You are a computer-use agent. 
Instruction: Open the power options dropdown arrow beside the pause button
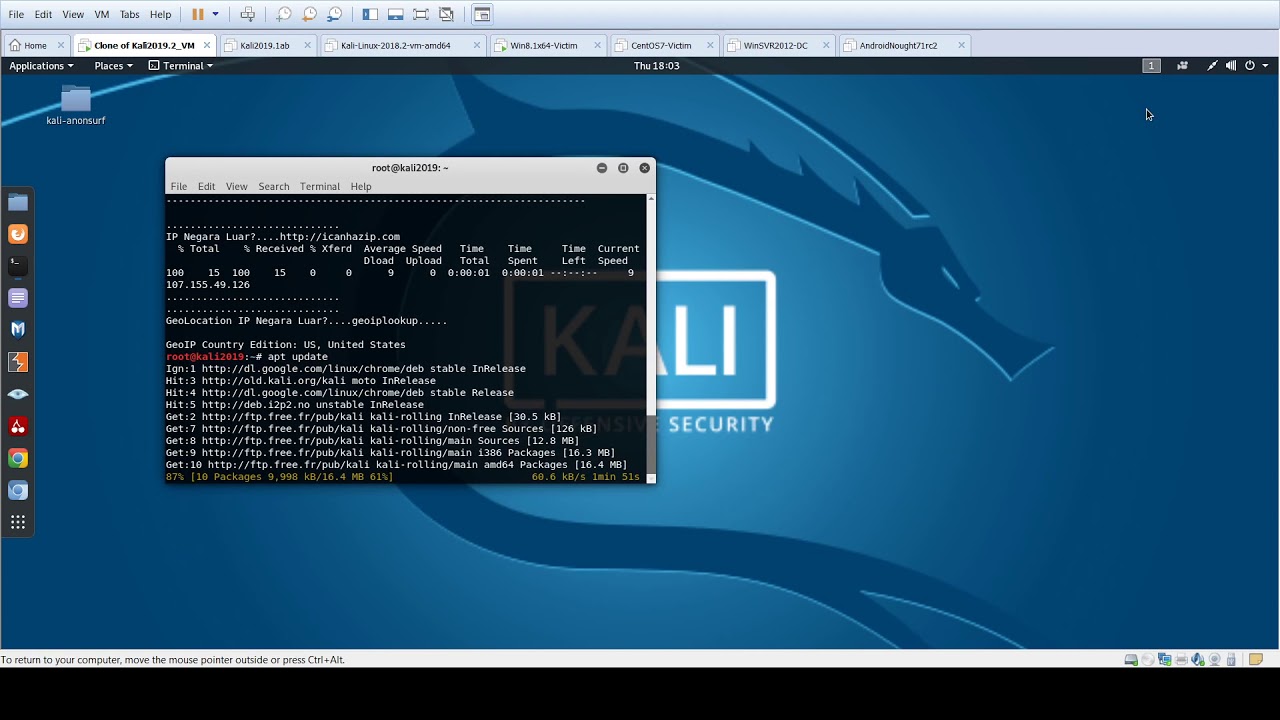coord(215,14)
